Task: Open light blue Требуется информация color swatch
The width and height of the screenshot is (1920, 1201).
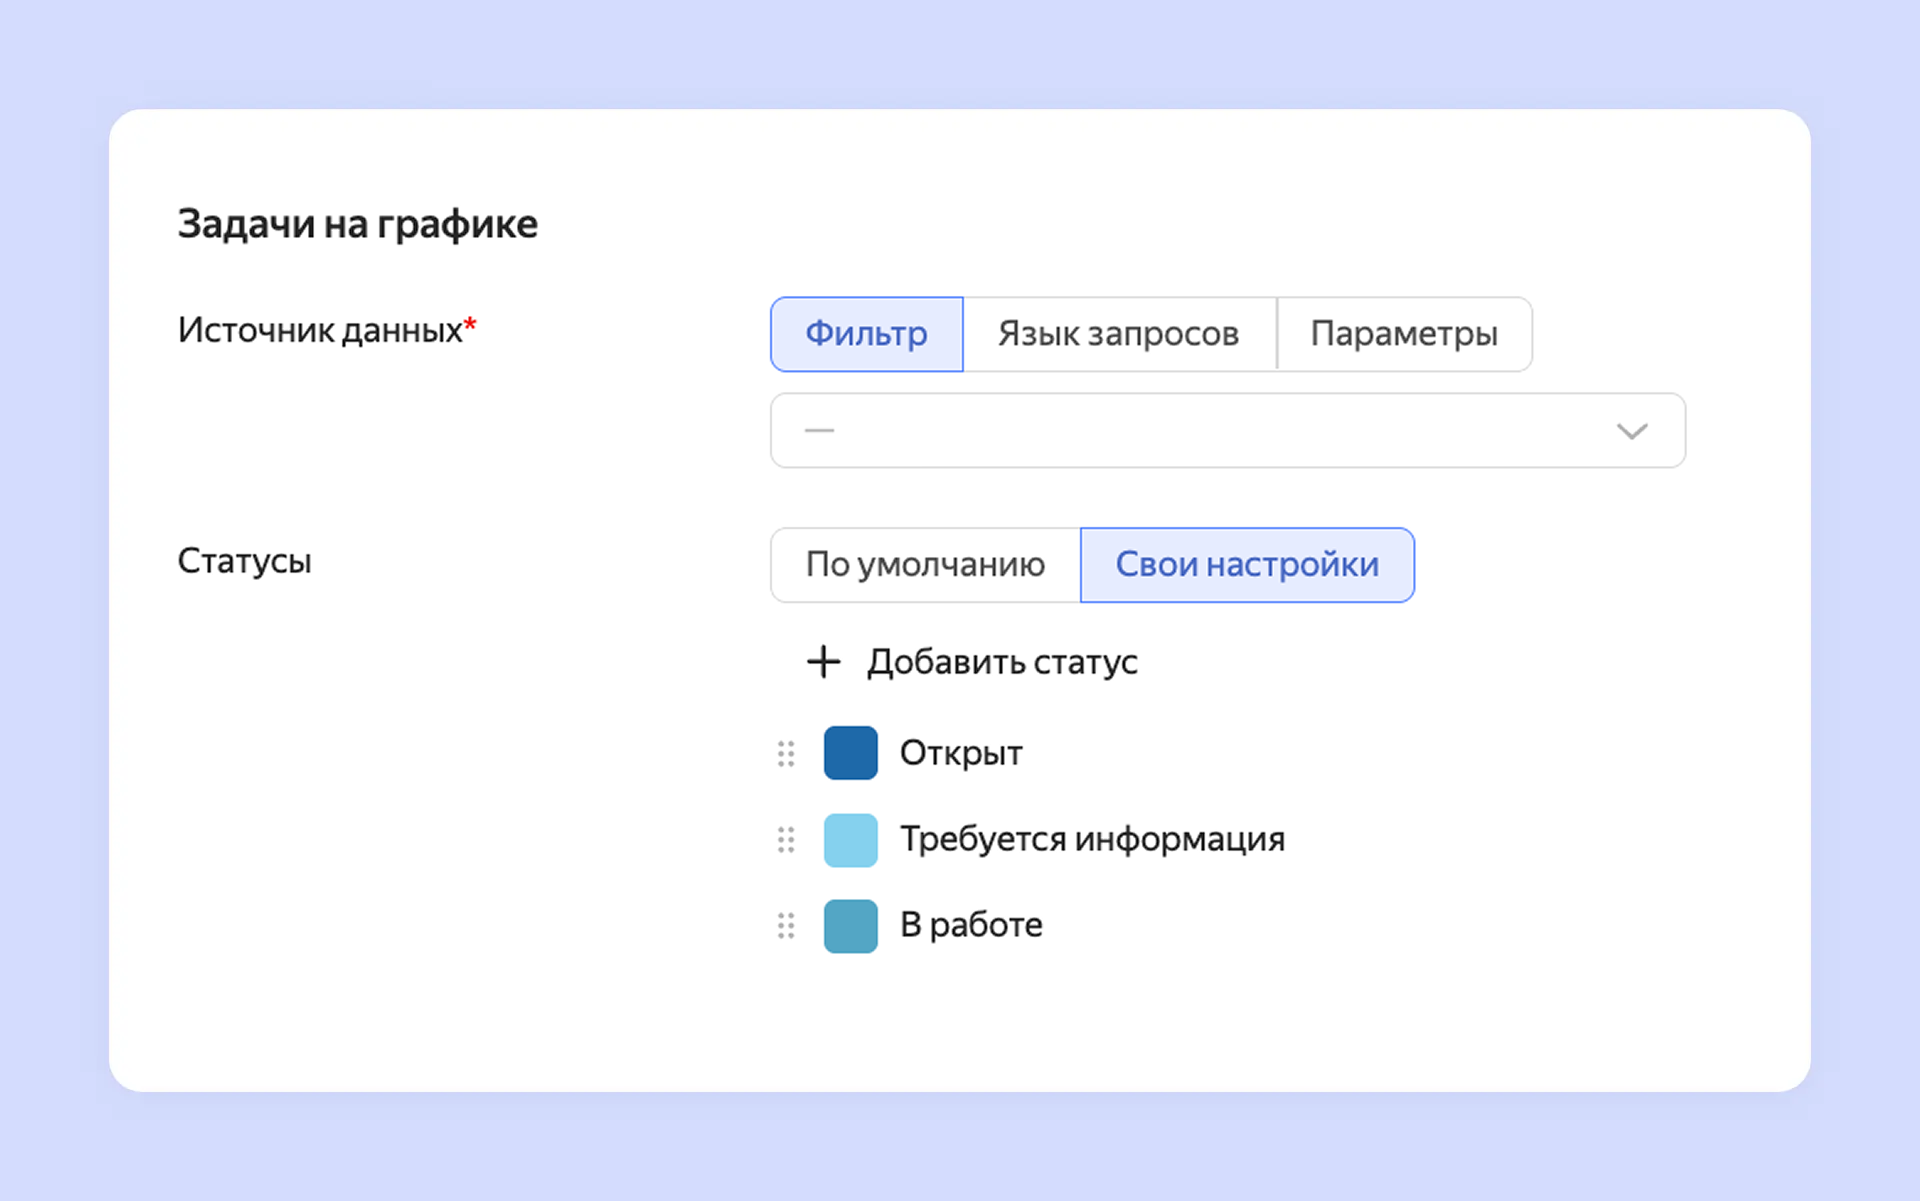Action: pyautogui.click(x=850, y=840)
